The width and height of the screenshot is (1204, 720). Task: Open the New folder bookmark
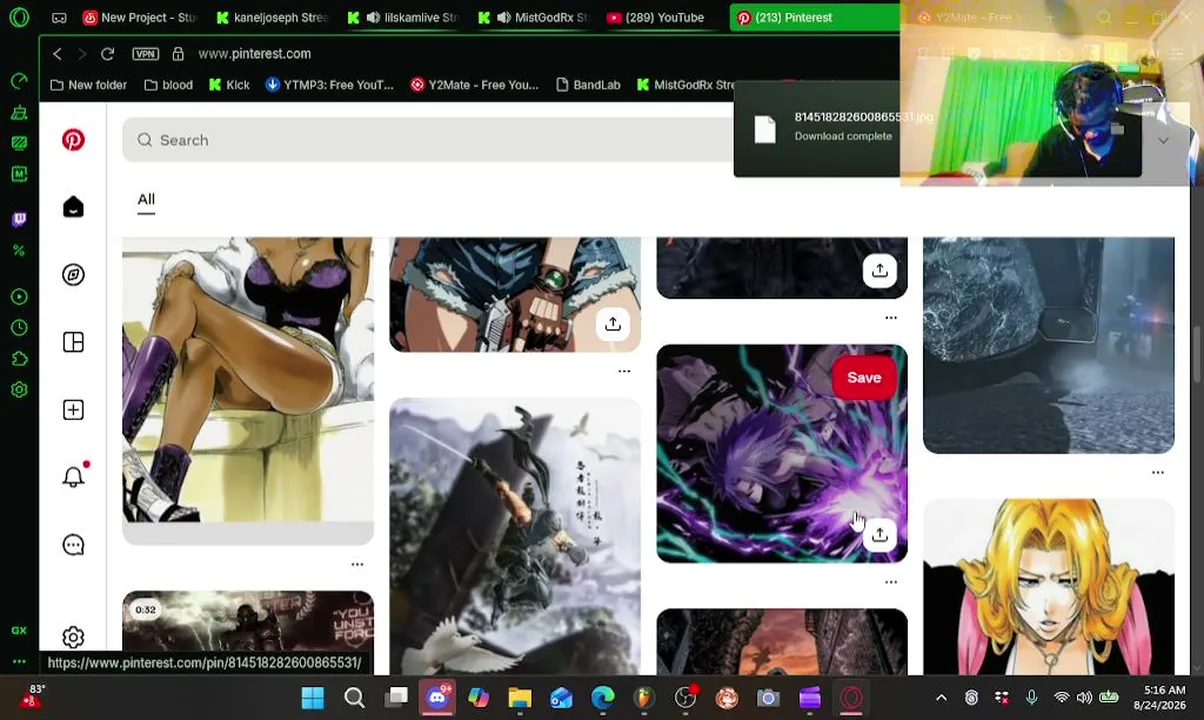pyautogui.click(x=88, y=85)
